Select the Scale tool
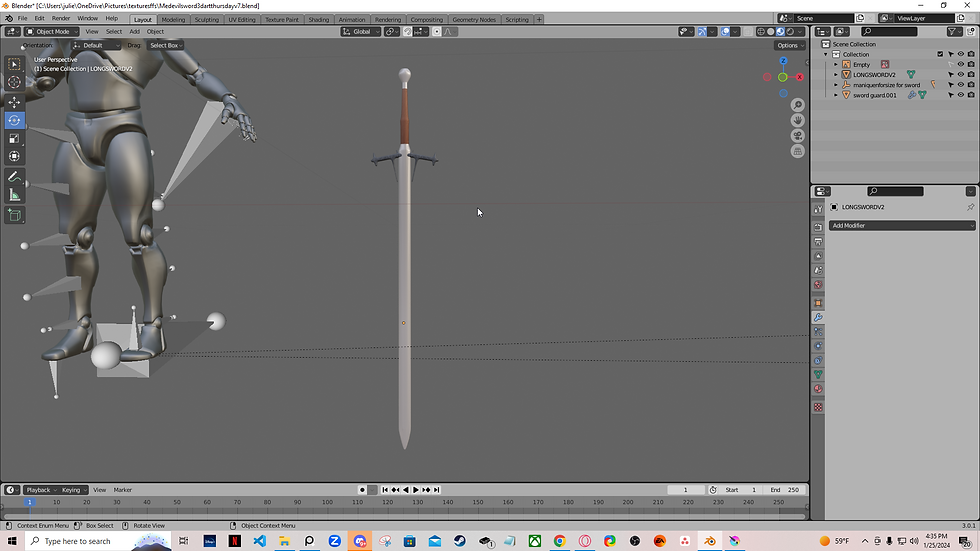980x551 pixels. point(14,138)
